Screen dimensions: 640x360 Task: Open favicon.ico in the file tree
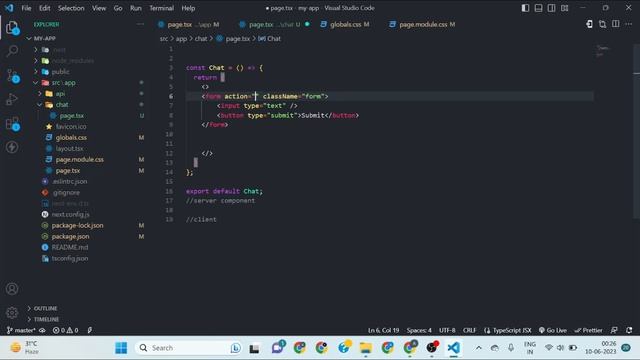(71, 127)
